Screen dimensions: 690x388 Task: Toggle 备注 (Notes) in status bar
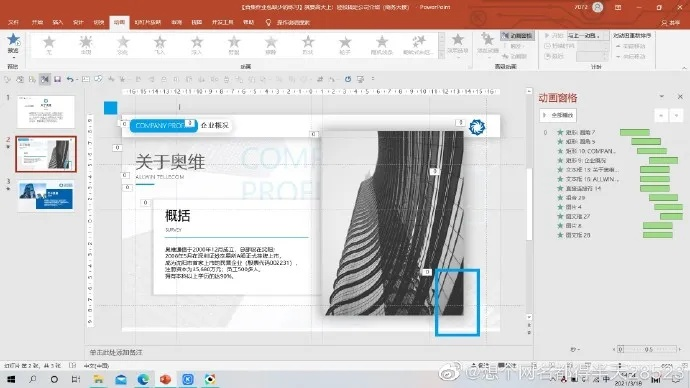pyautogui.click(x=480, y=366)
